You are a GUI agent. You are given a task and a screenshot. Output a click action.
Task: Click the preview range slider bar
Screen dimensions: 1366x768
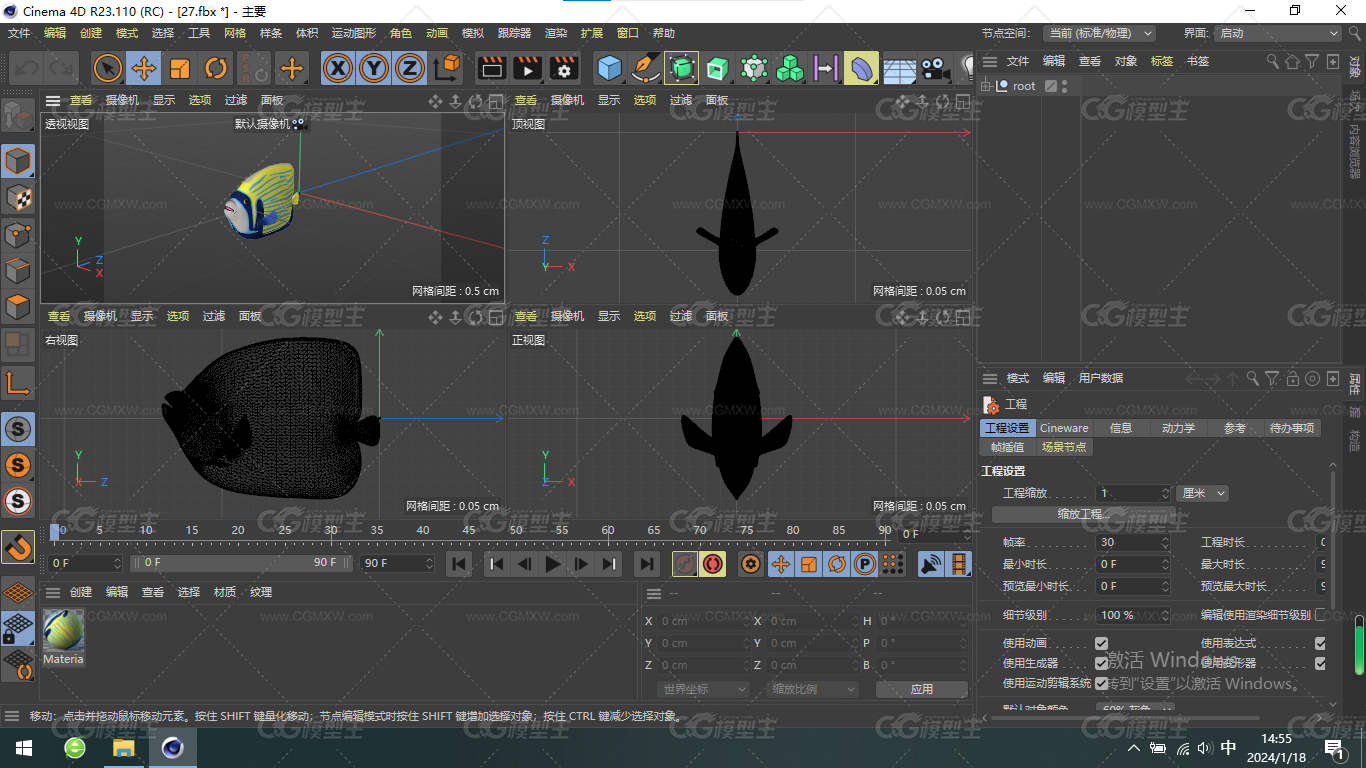coord(242,563)
